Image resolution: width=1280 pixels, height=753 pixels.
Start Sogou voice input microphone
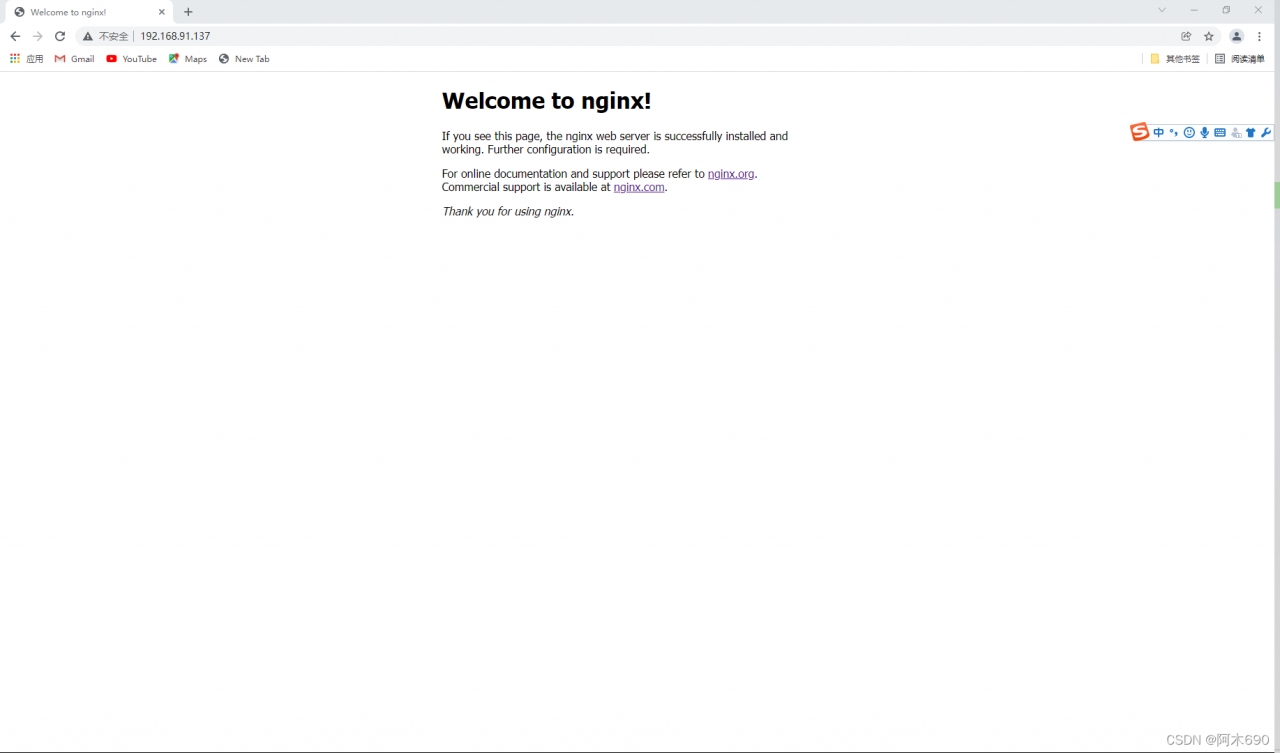tap(1205, 133)
